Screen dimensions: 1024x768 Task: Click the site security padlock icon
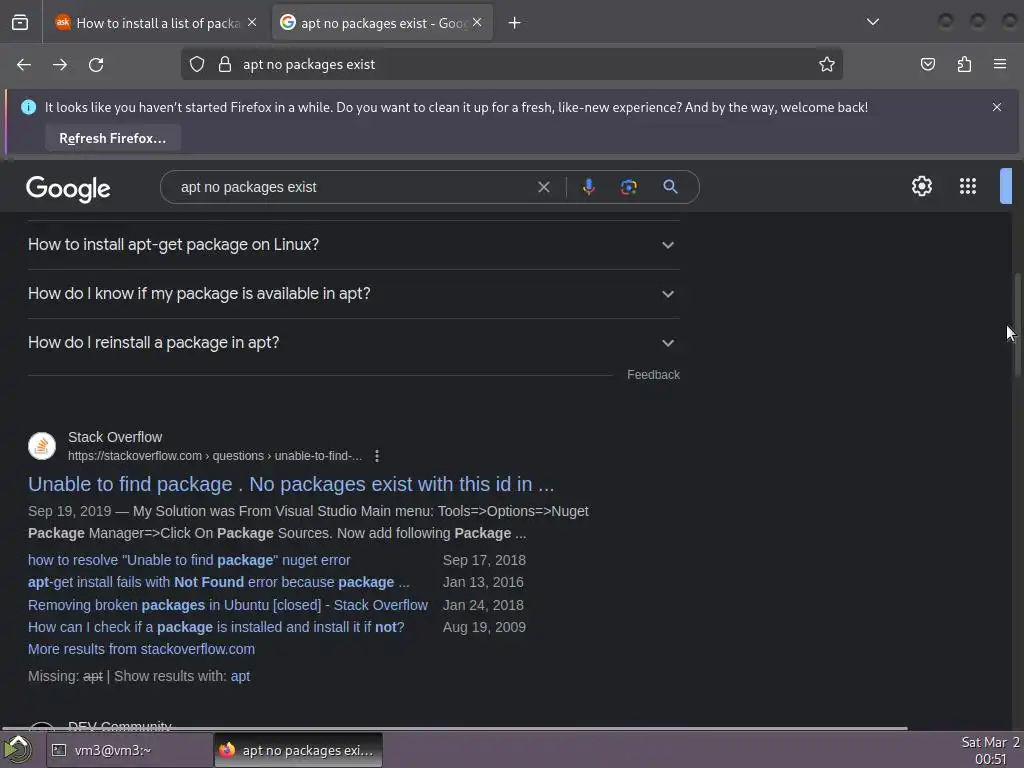tap(225, 64)
